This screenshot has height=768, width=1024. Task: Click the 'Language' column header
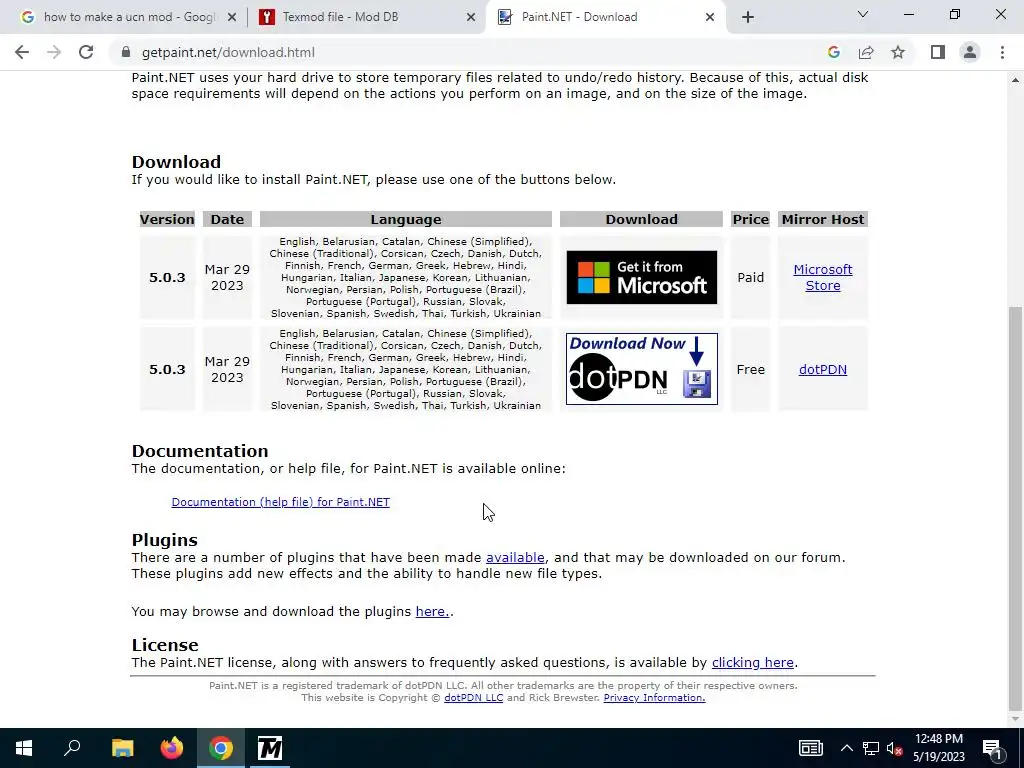(406, 219)
